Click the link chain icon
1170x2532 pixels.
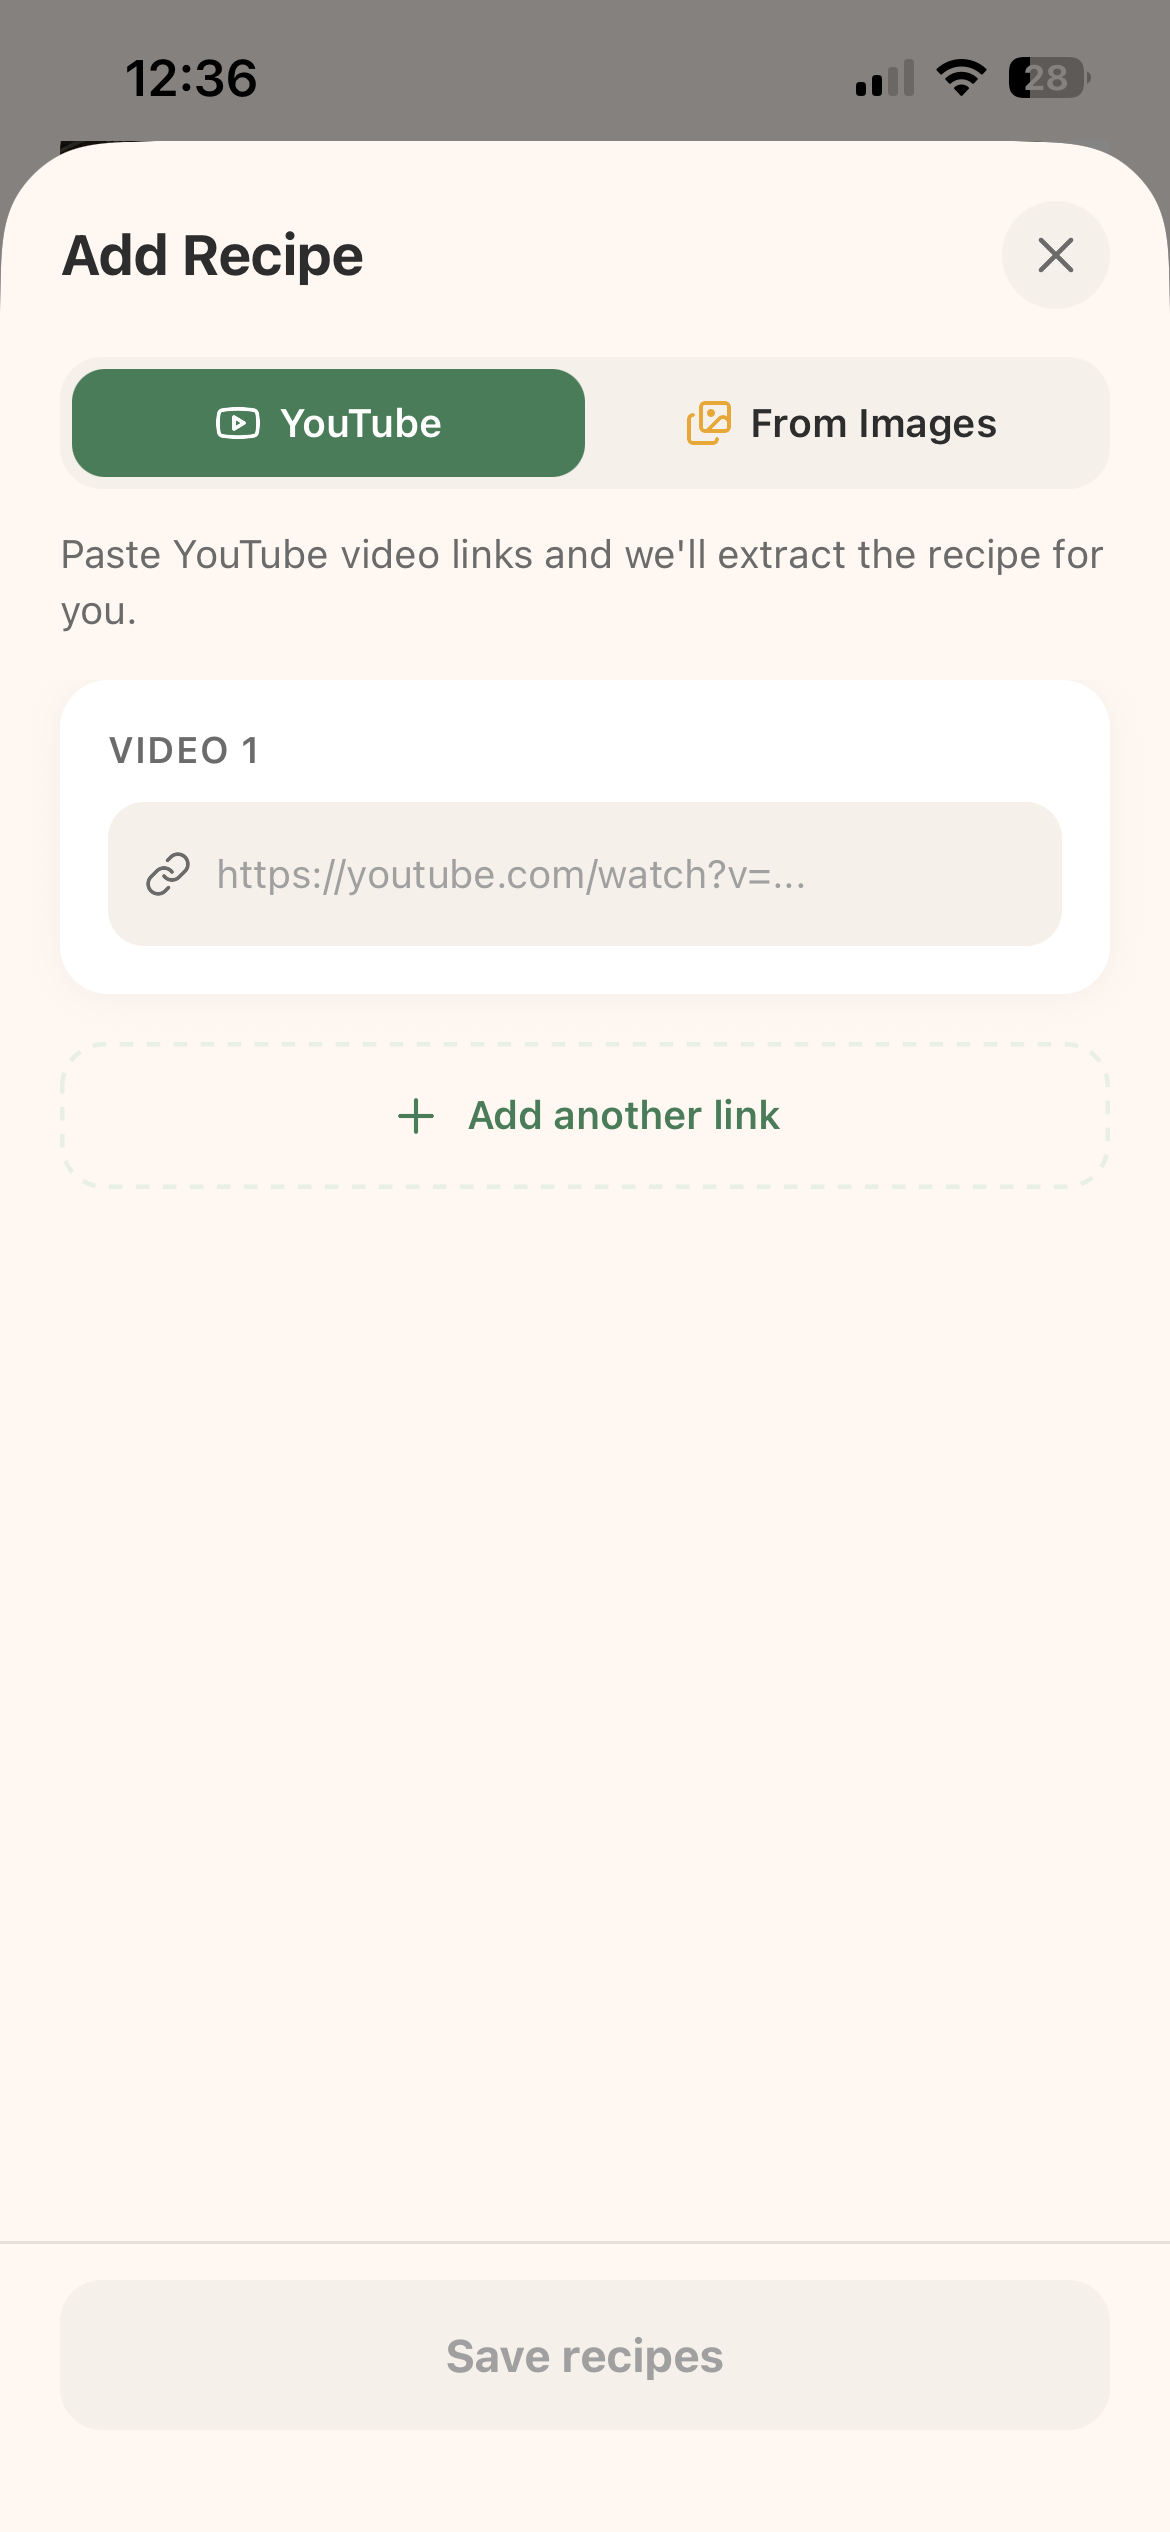click(168, 874)
